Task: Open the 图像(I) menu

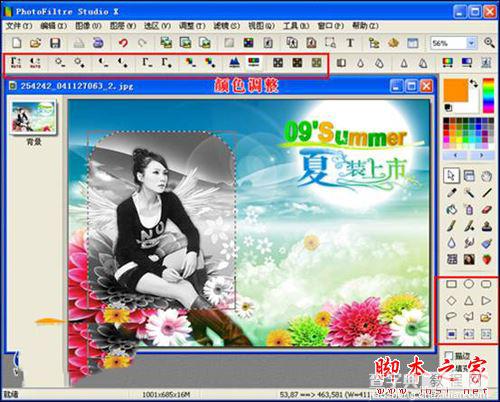Action: (x=88, y=26)
